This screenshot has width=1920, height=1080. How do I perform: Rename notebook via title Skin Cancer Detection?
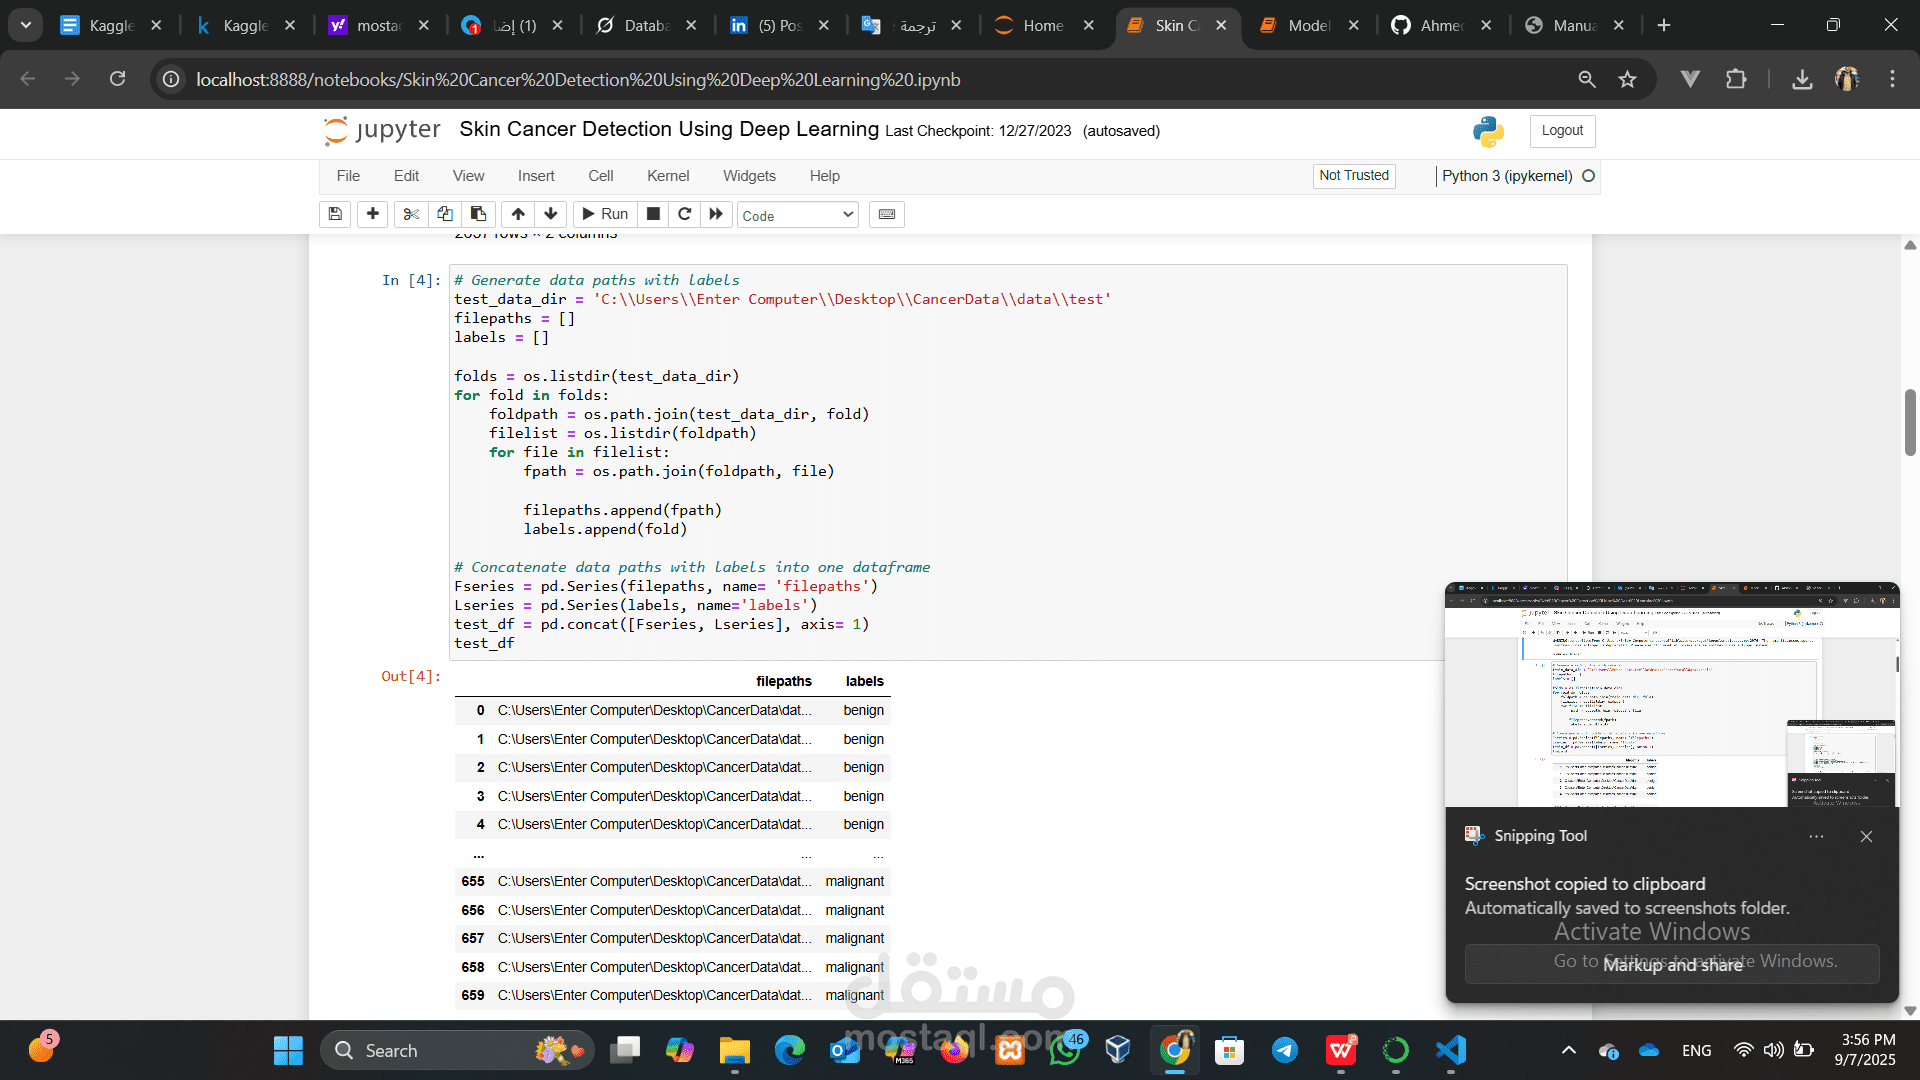[669, 129]
